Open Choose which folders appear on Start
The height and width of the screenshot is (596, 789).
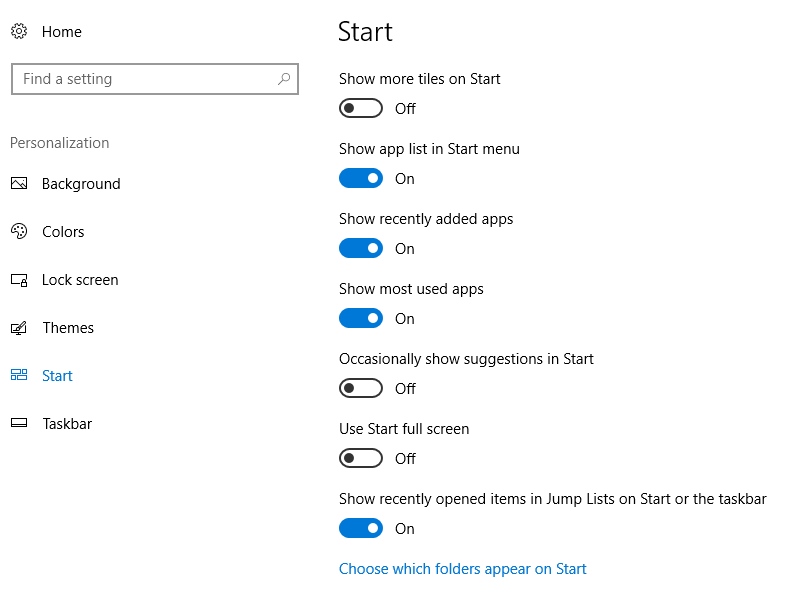tap(462, 569)
